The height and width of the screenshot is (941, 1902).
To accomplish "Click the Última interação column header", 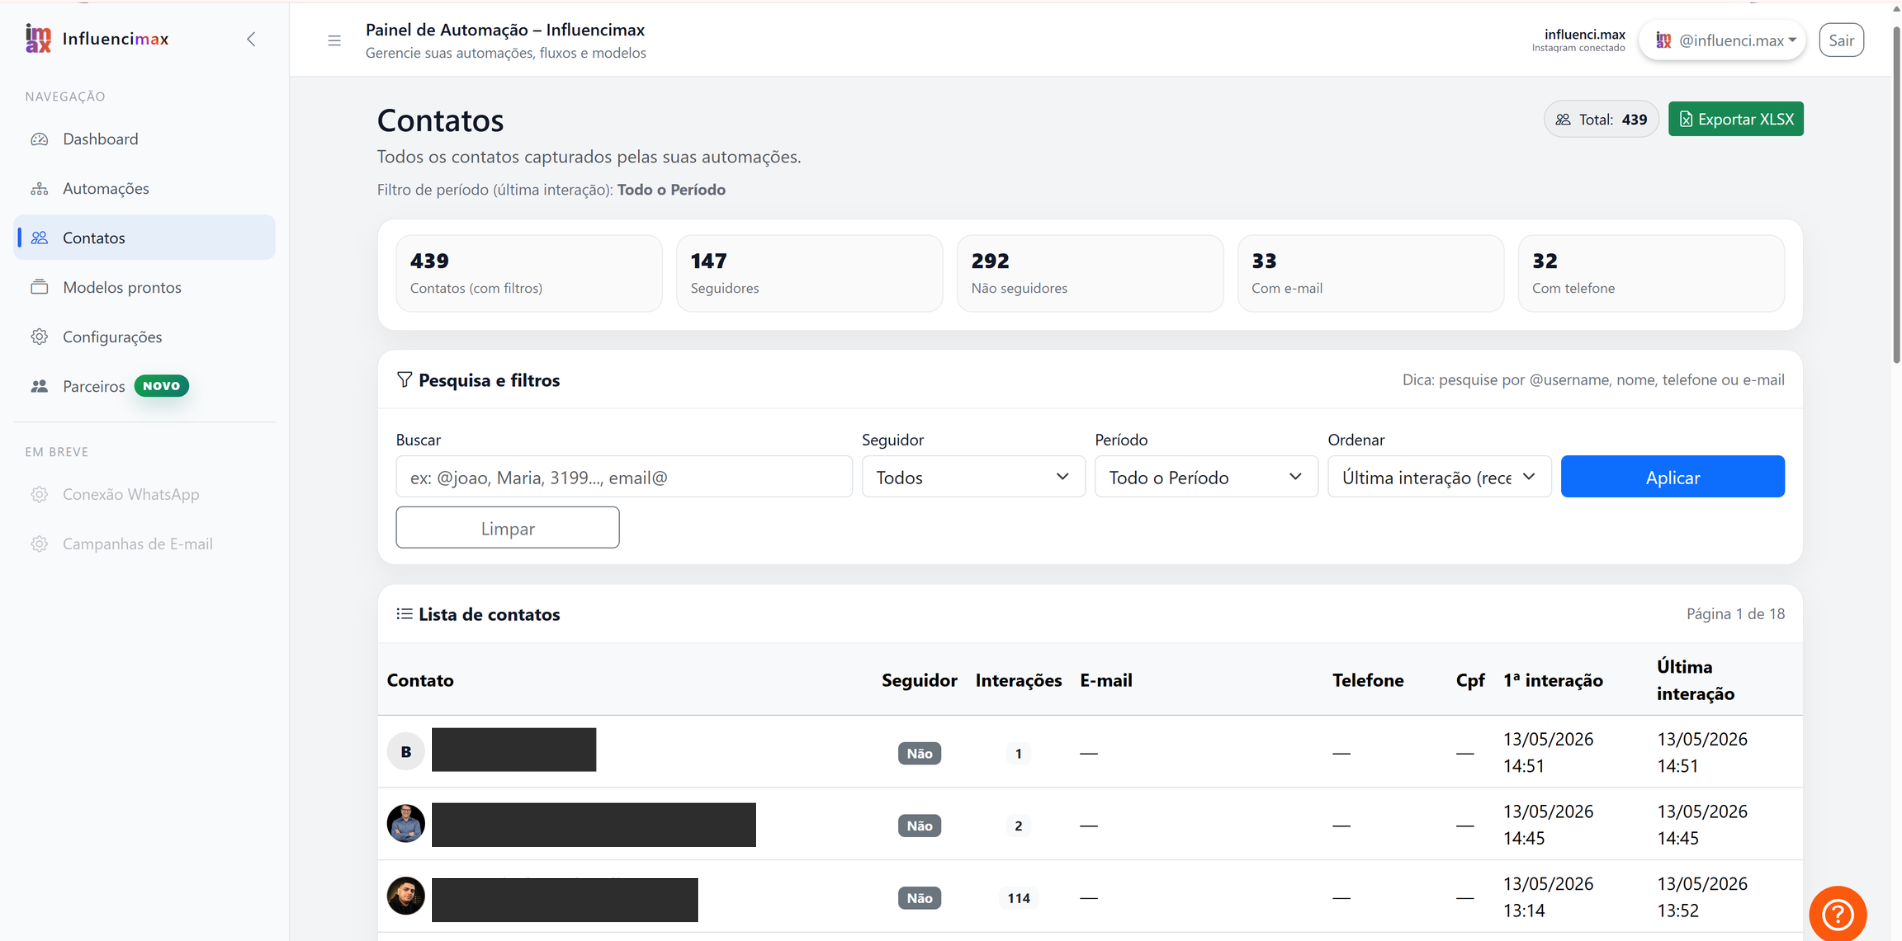I will click(1696, 680).
